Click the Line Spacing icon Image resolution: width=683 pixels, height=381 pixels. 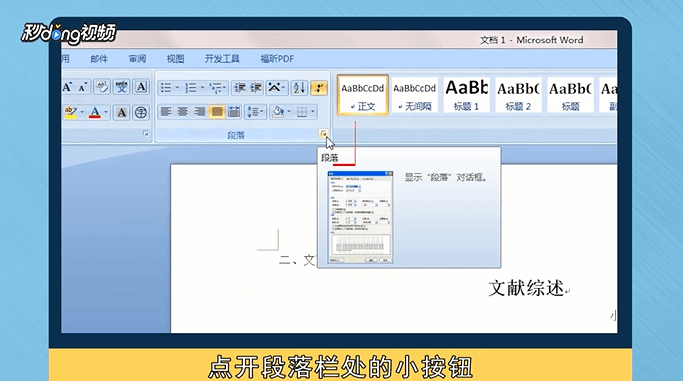(x=253, y=112)
